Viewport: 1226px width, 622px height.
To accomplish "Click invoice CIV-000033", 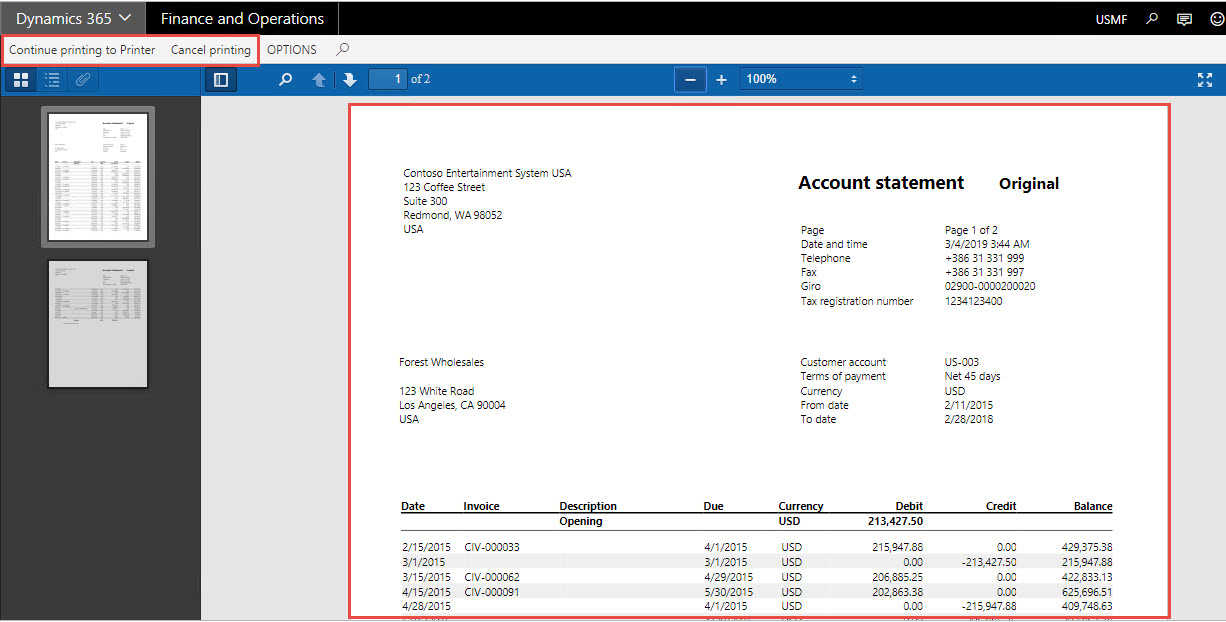I will click(x=491, y=547).
